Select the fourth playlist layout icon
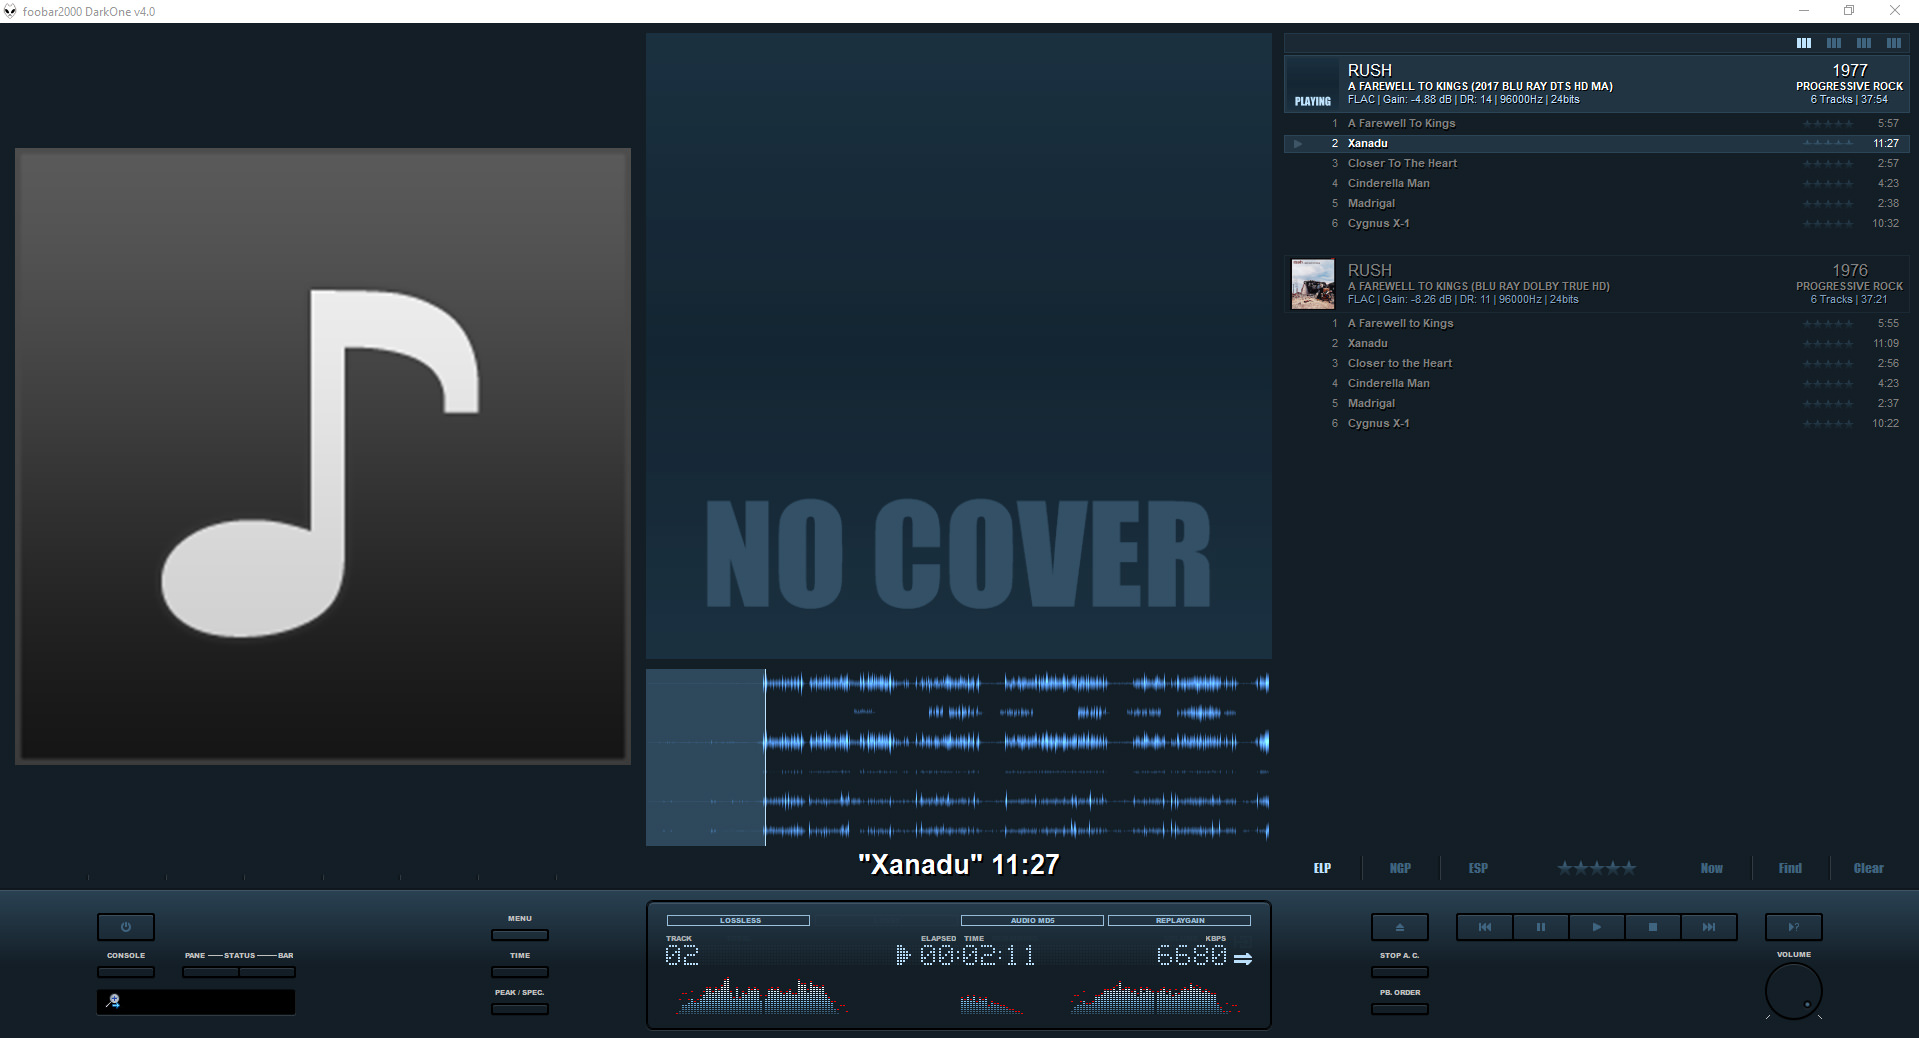 click(1894, 43)
